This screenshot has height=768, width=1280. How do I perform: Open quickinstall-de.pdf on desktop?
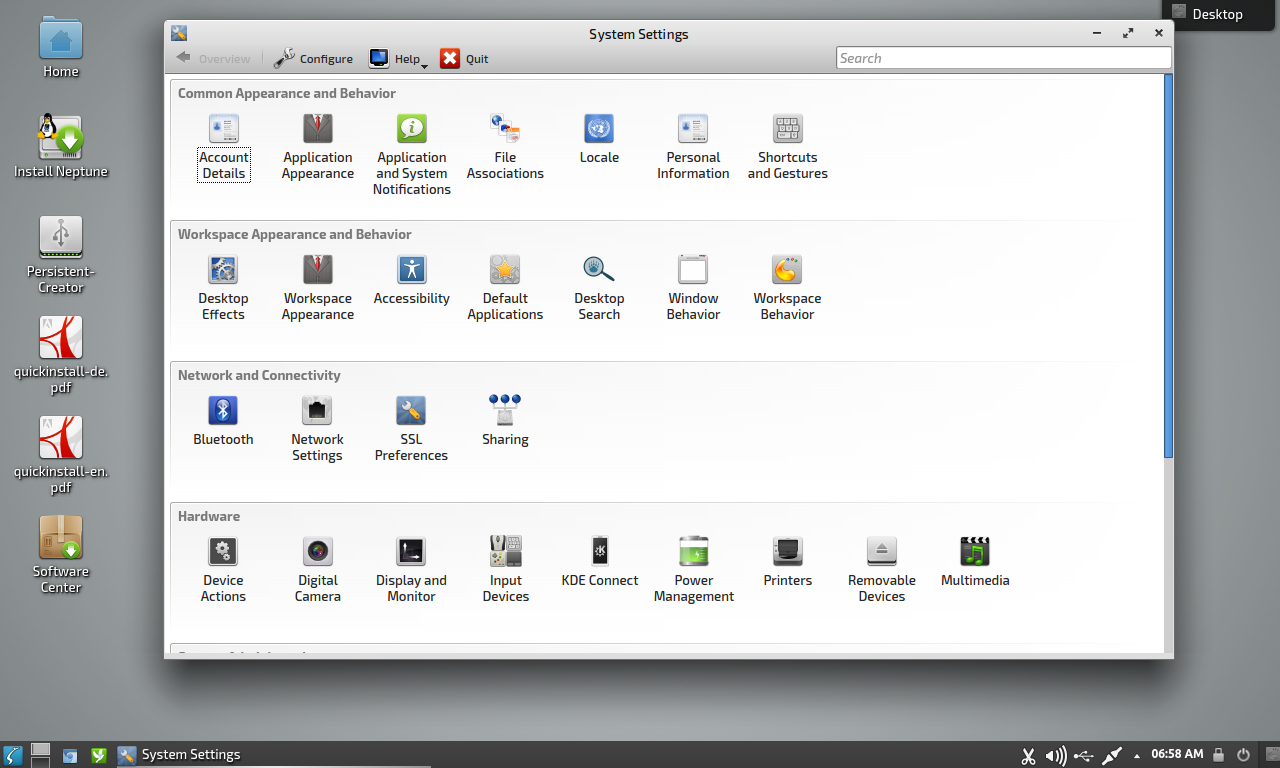tap(61, 354)
